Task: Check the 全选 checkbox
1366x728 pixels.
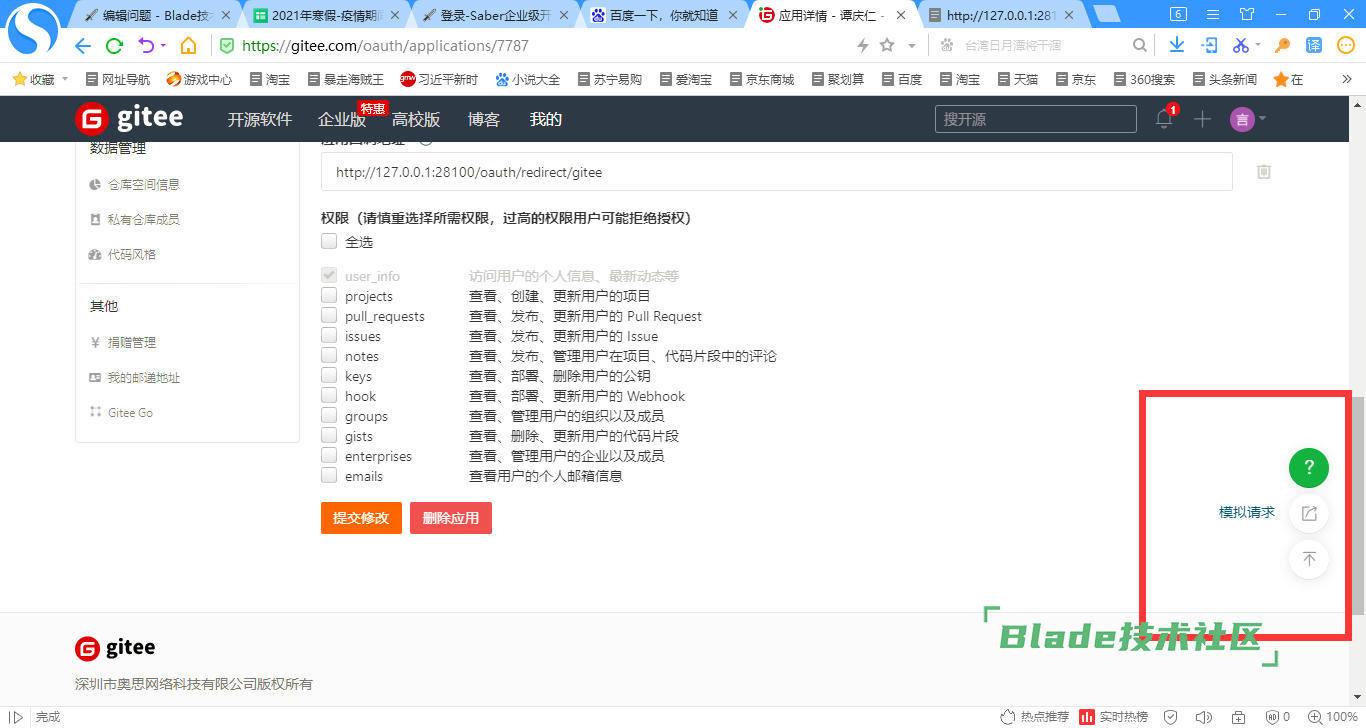Action: (329, 241)
